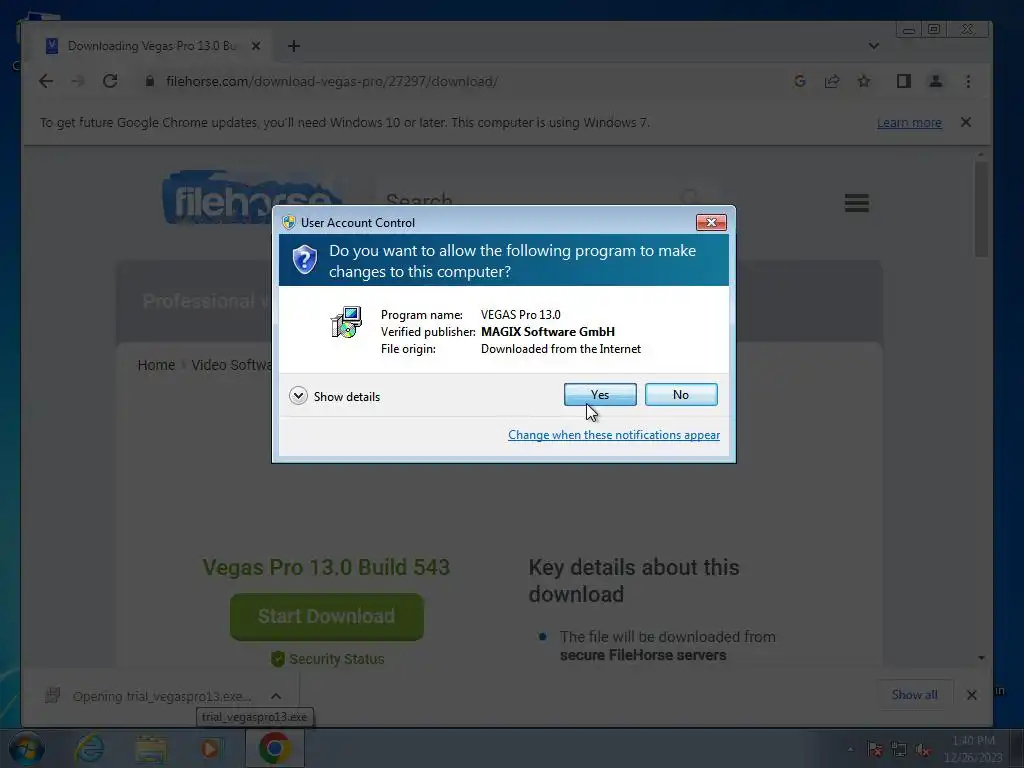Open Internet Explorer from taskbar

pos(89,748)
